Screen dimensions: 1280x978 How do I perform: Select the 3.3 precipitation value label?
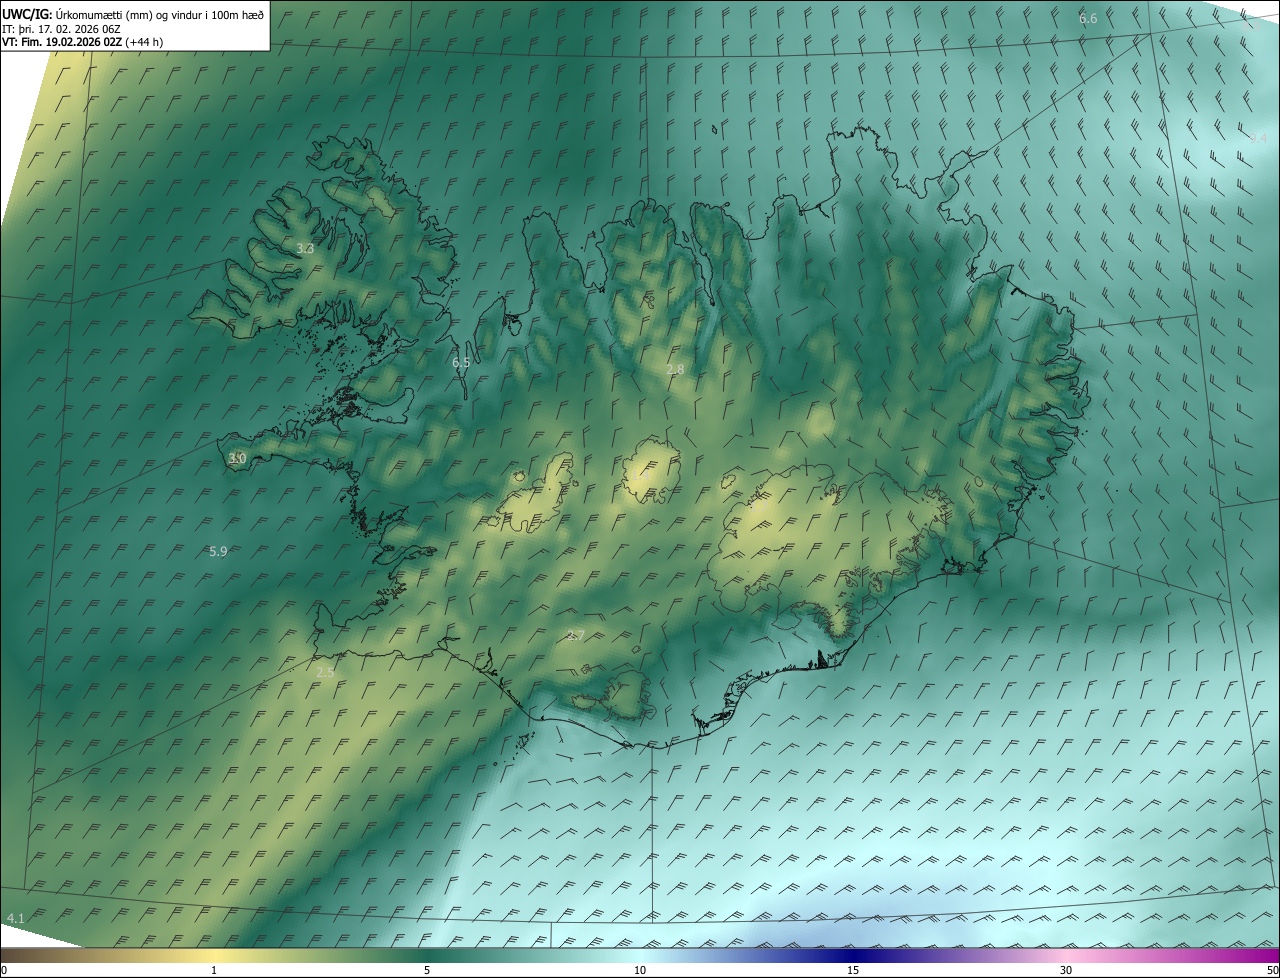pyautogui.click(x=305, y=248)
